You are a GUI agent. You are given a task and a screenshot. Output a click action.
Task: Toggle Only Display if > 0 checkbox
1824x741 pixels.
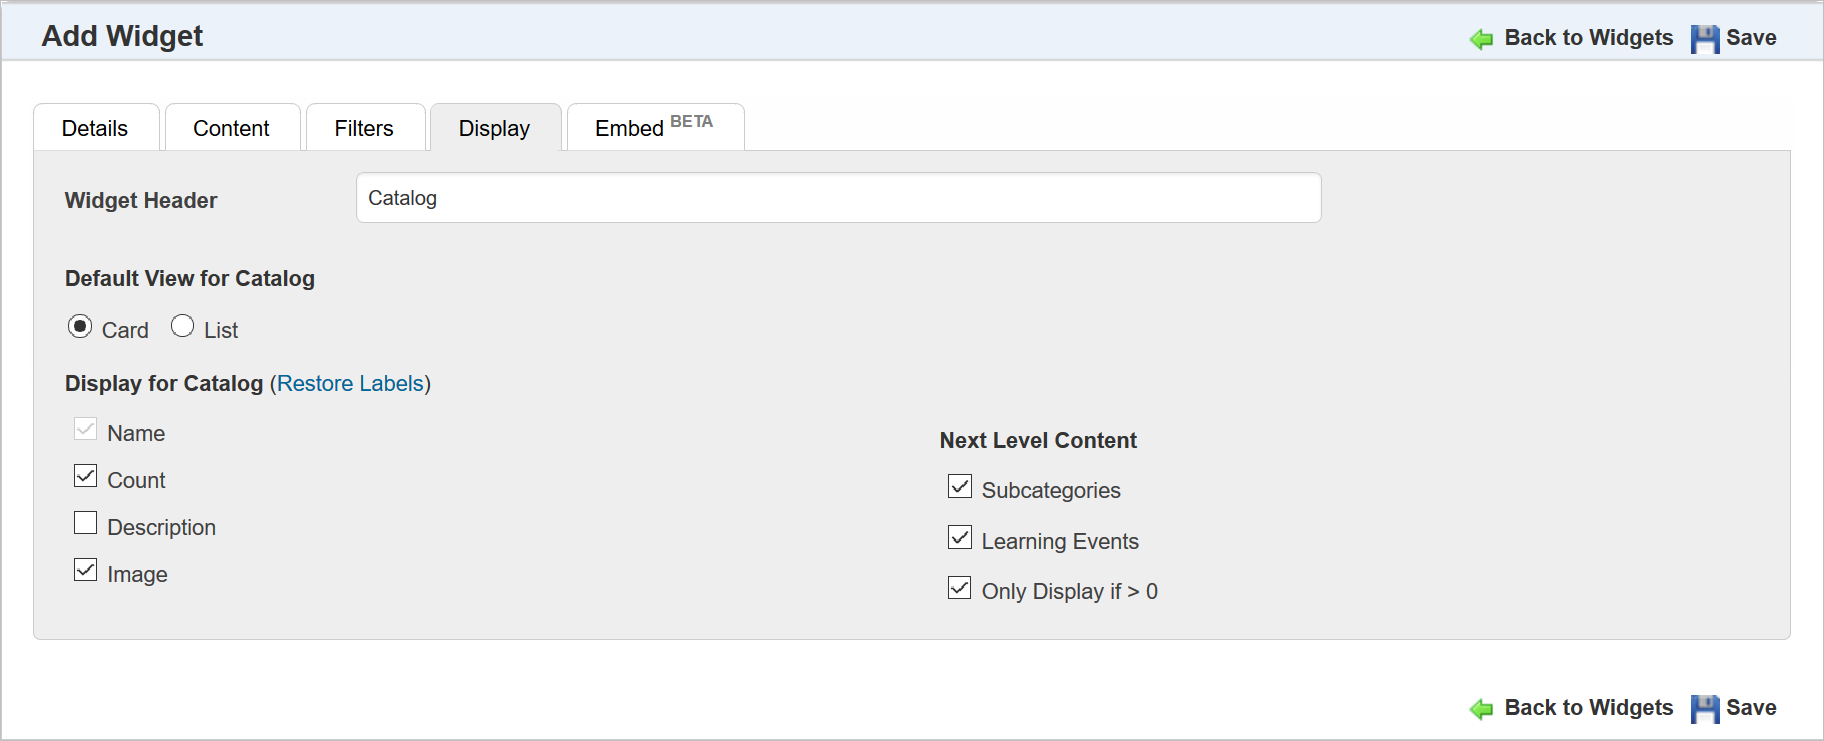[960, 588]
